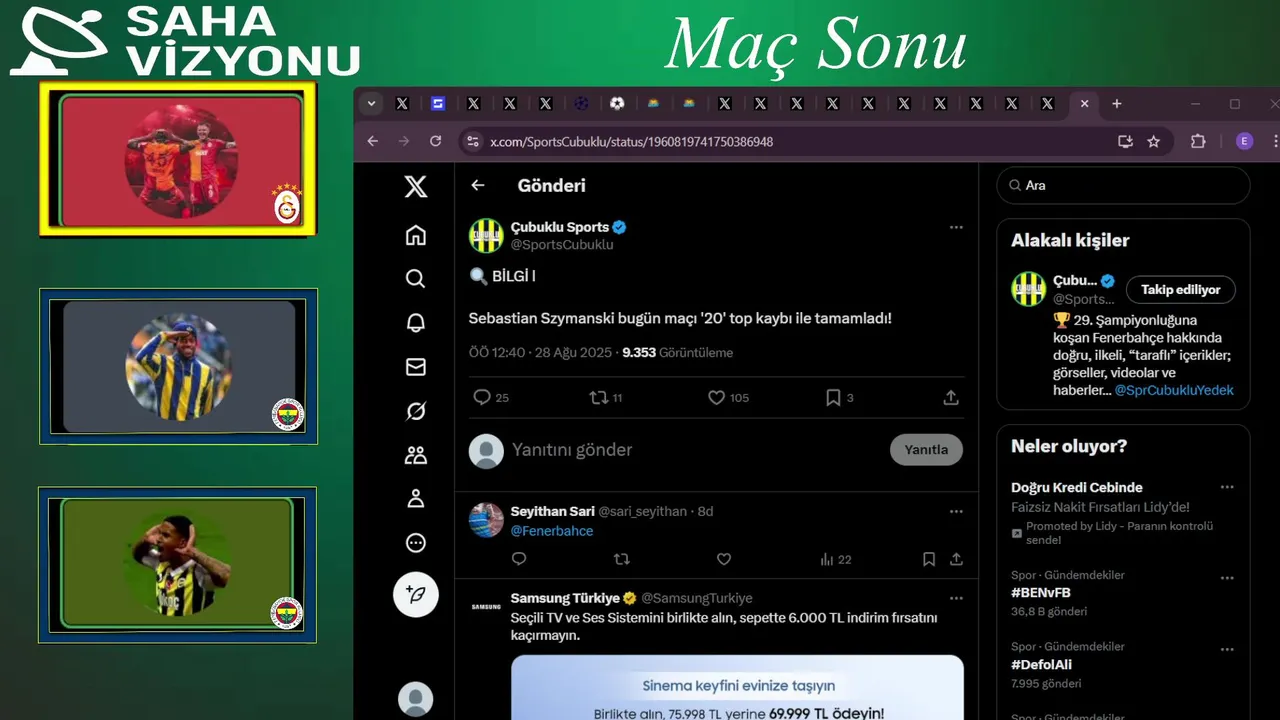The image size is (1280, 720).
Task: Switch to the blue S icon tab
Action: pos(438,104)
